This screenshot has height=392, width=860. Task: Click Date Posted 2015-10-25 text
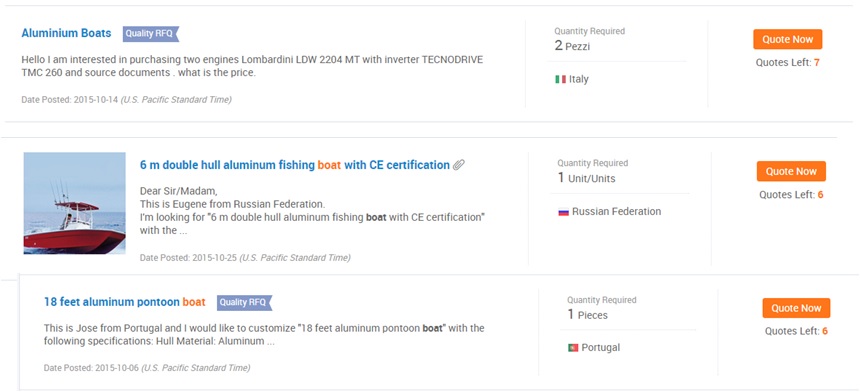click(x=245, y=258)
